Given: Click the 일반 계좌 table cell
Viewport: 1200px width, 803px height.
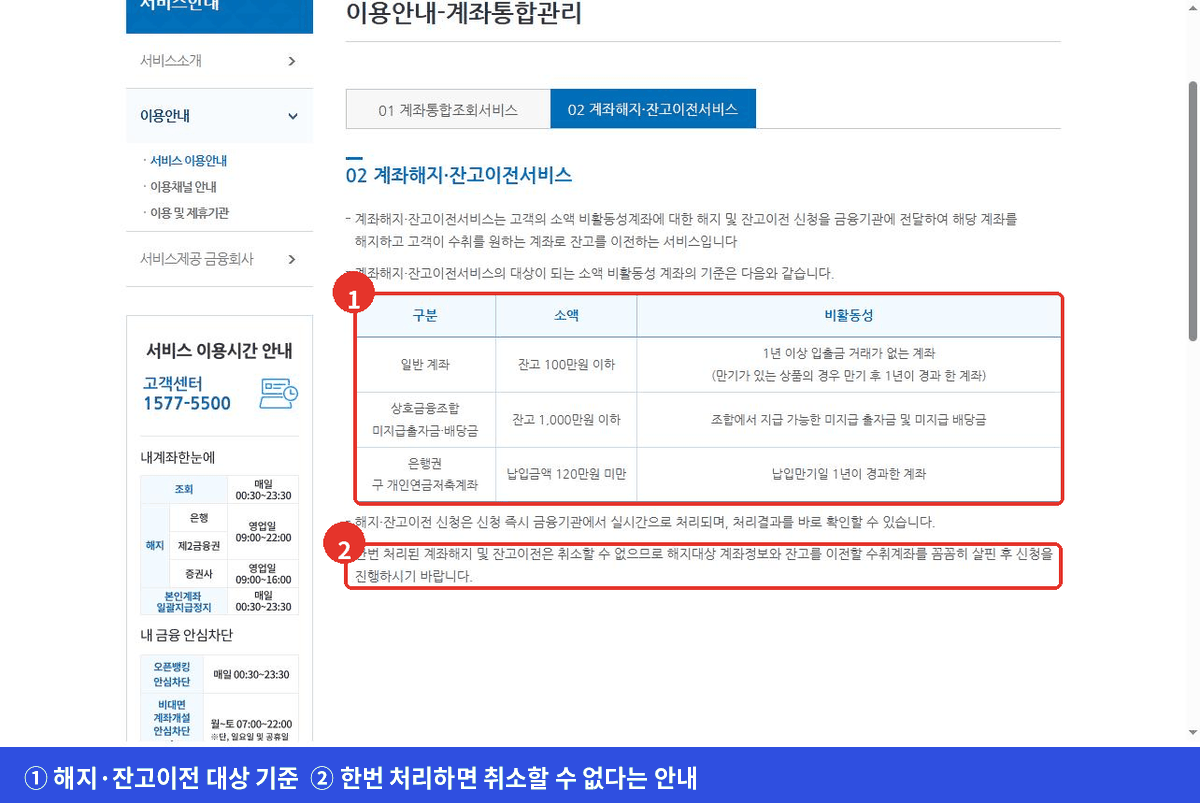Looking at the screenshot, I should pos(425,365).
